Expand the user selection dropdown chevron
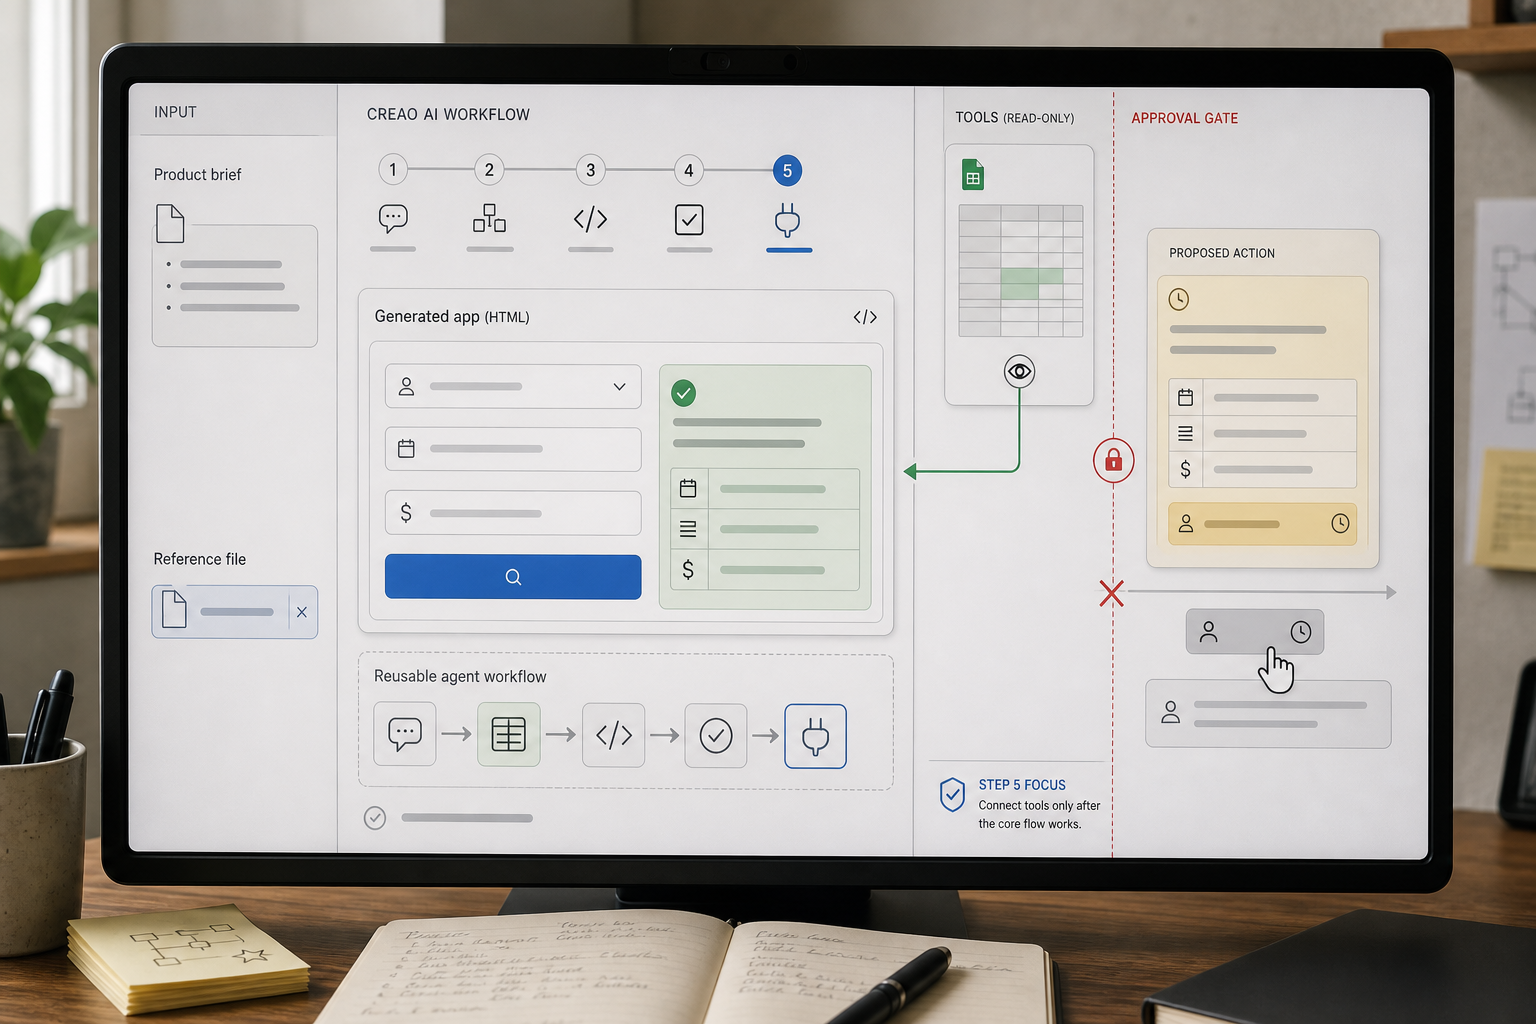The width and height of the screenshot is (1536, 1024). 619,387
